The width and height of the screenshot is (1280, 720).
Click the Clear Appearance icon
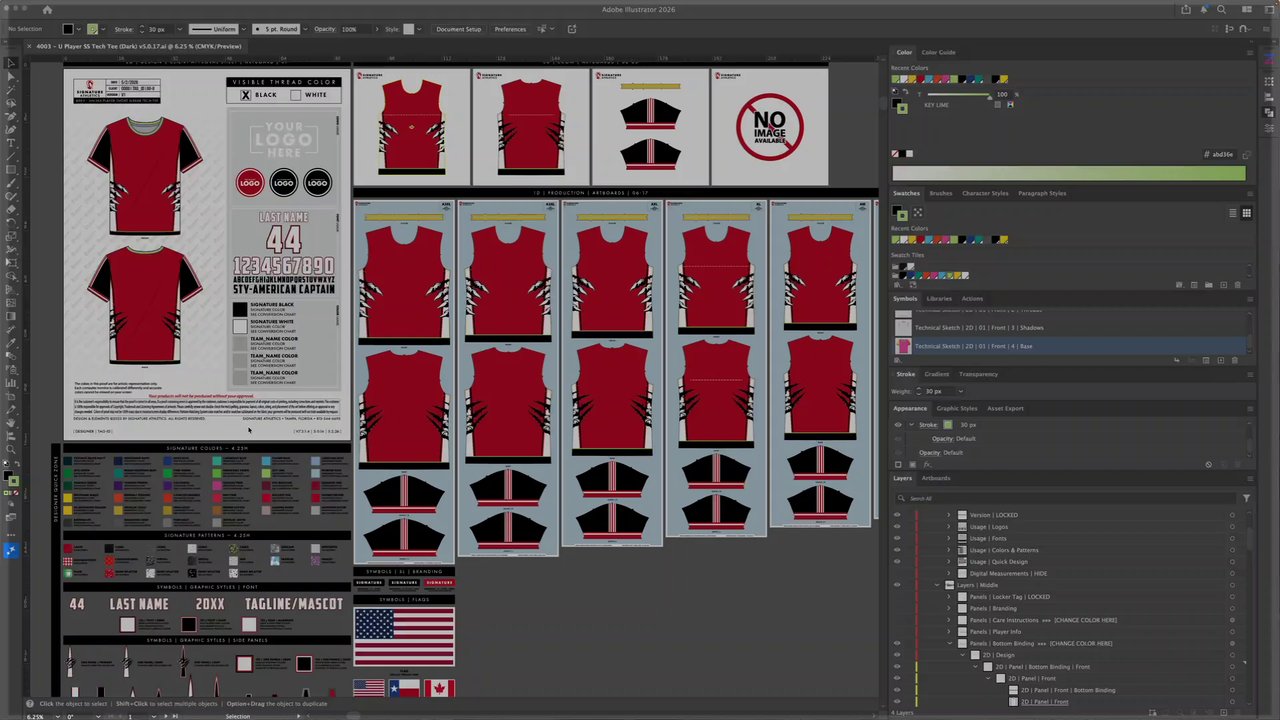pyautogui.click(x=1208, y=465)
